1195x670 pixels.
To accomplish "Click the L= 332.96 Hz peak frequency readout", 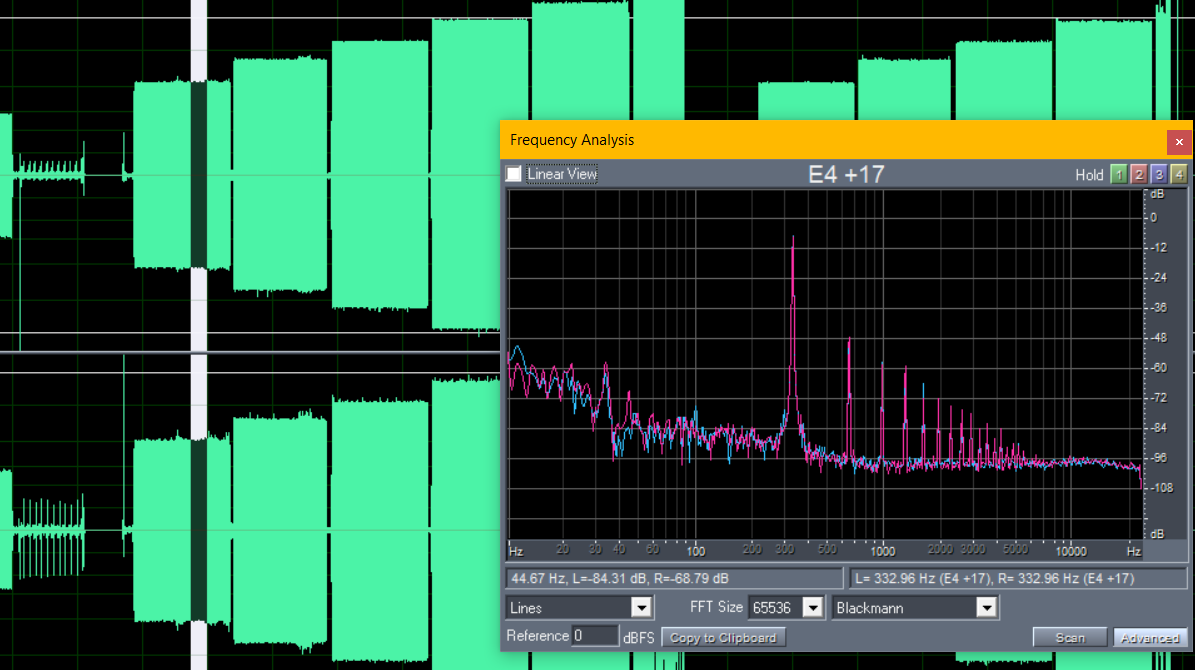I will point(1017,579).
